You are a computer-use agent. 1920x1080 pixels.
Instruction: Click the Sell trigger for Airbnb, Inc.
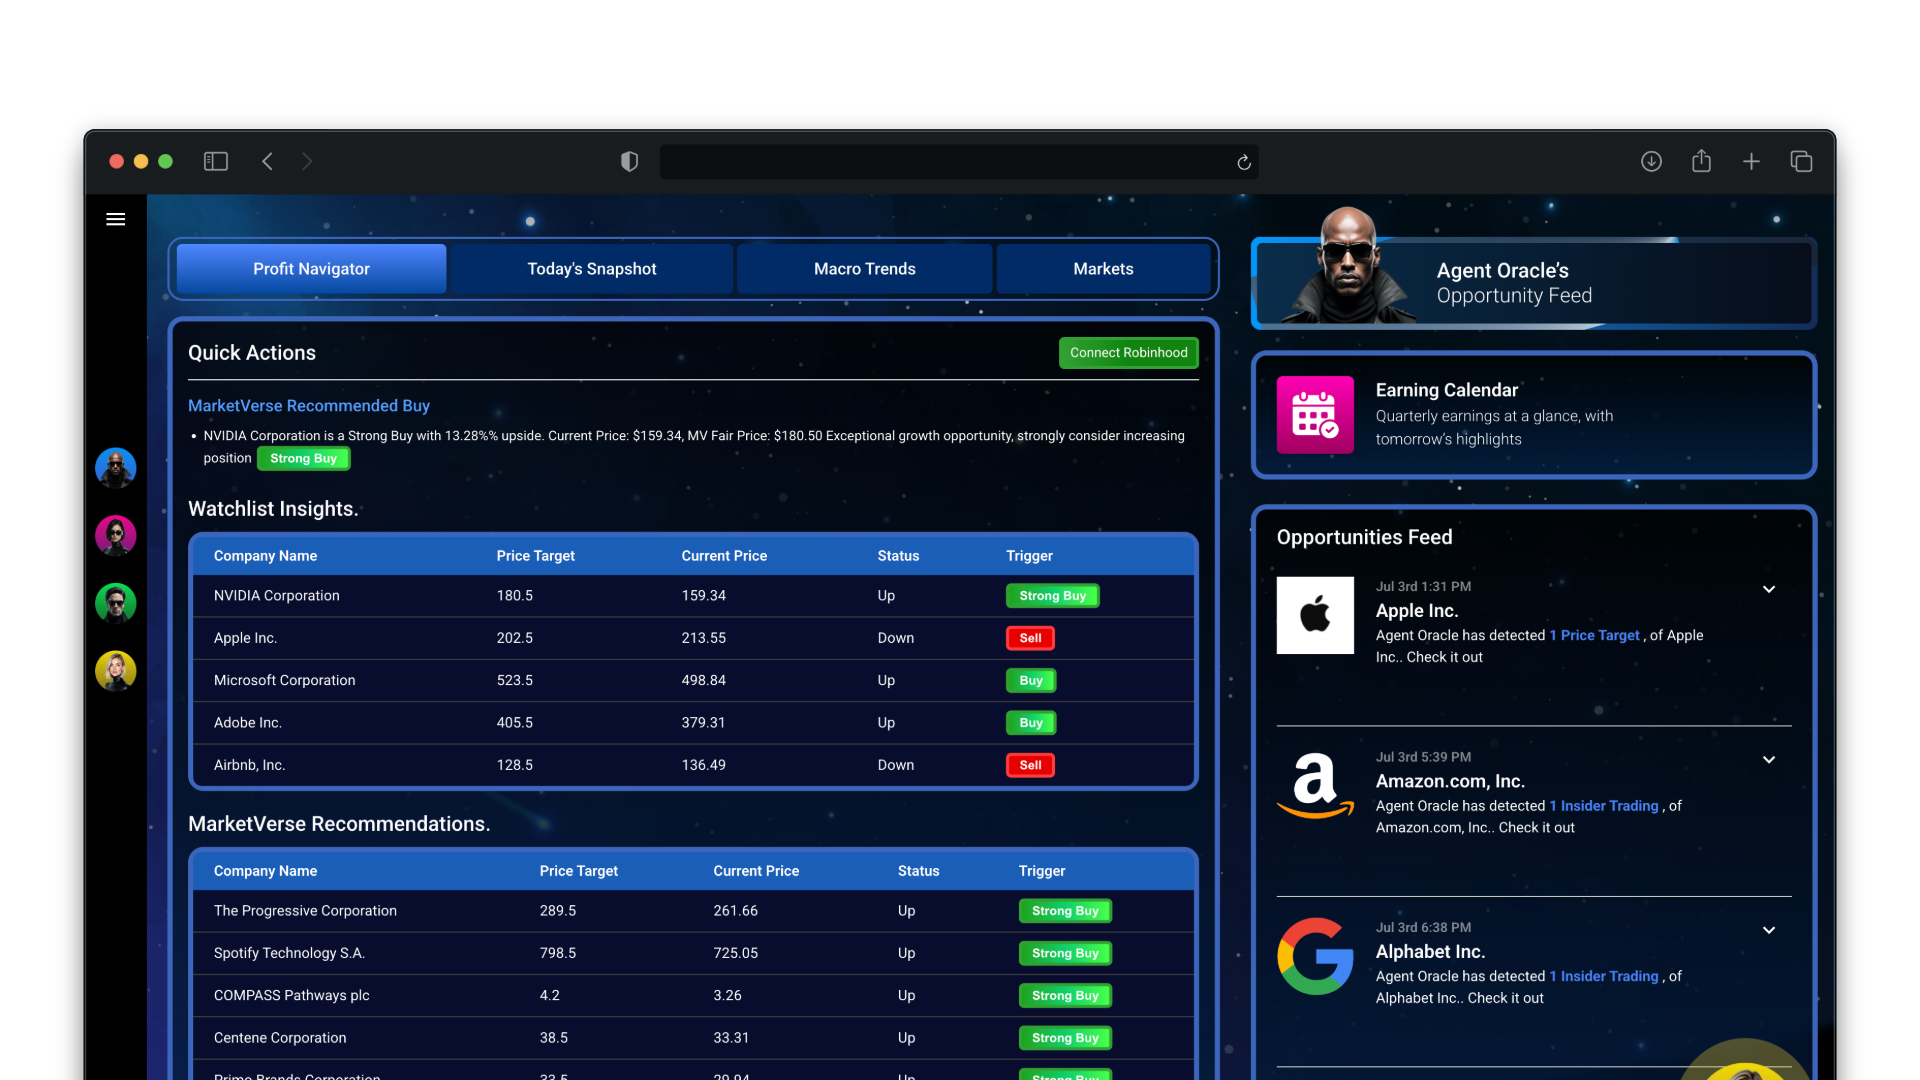(1030, 765)
